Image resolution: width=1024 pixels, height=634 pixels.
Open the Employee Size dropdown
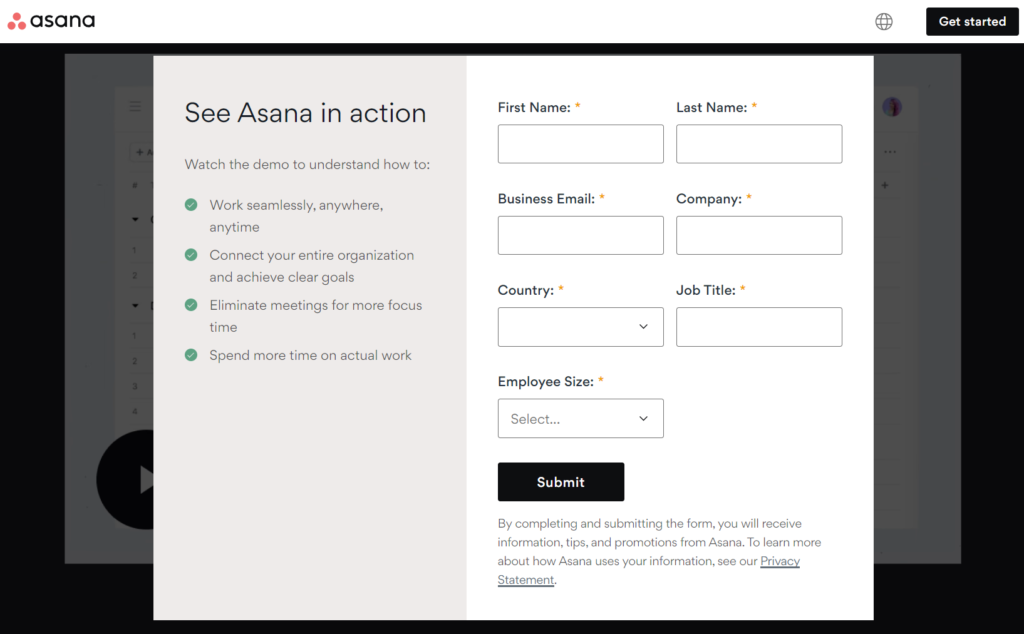click(x=581, y=418)
